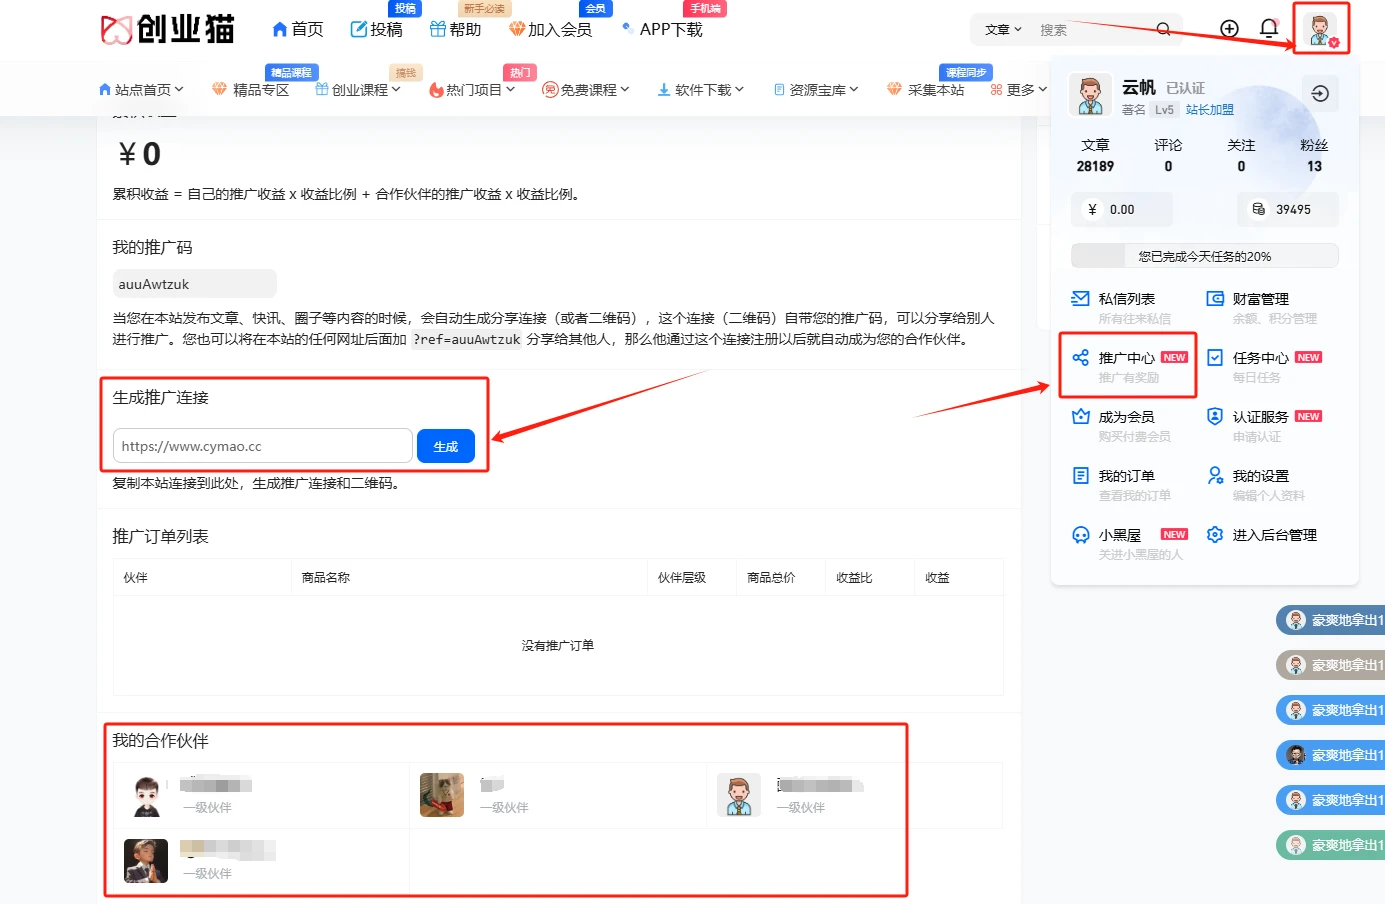Click the promotion link input field
The height and width of the screenshot is (904, 1385).
point(262,445)
